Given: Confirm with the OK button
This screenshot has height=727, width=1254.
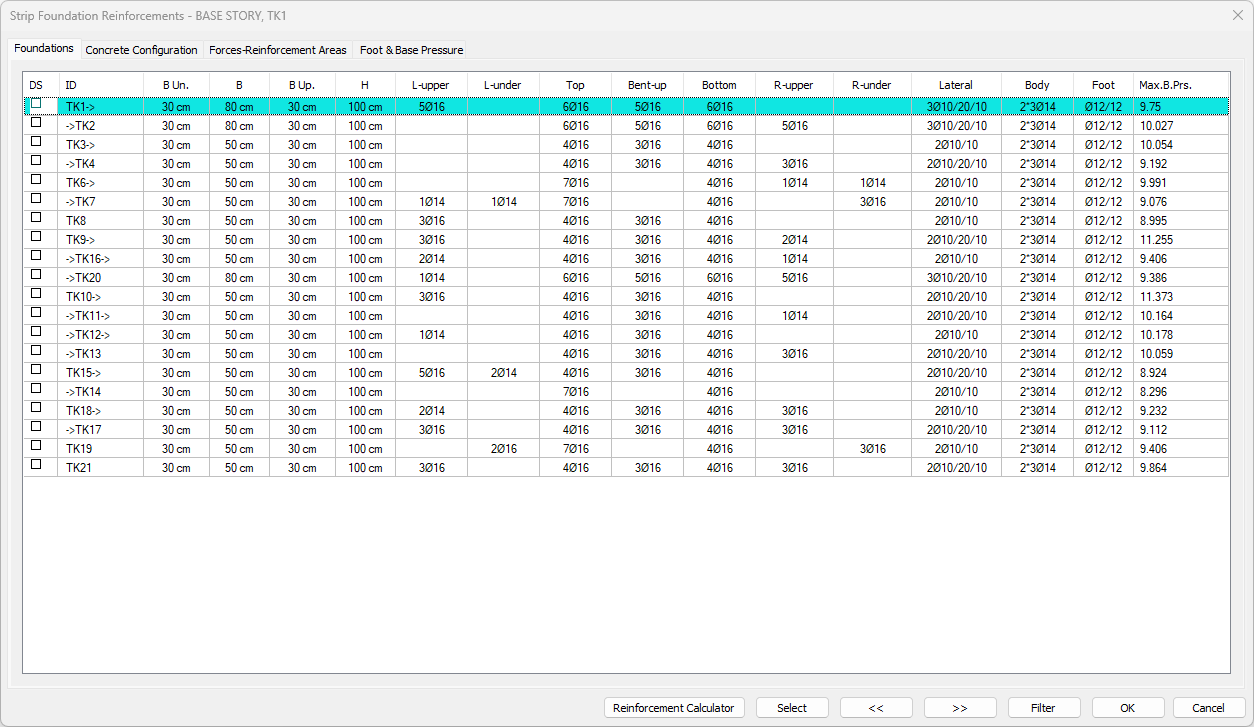Looking at the screenshot, I should pos(1127,708).
